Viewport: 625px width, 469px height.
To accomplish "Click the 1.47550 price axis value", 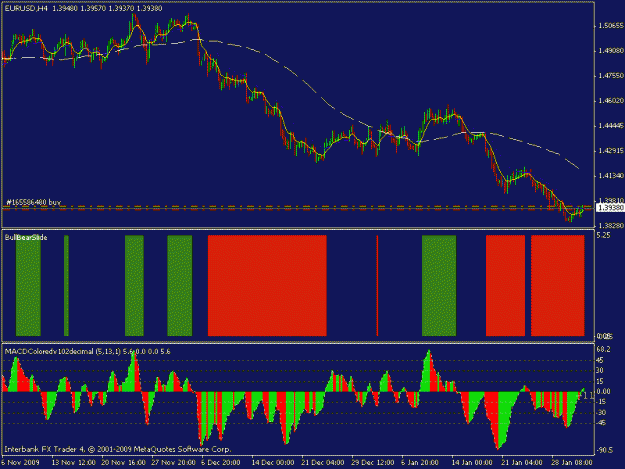I will point(611,76).
